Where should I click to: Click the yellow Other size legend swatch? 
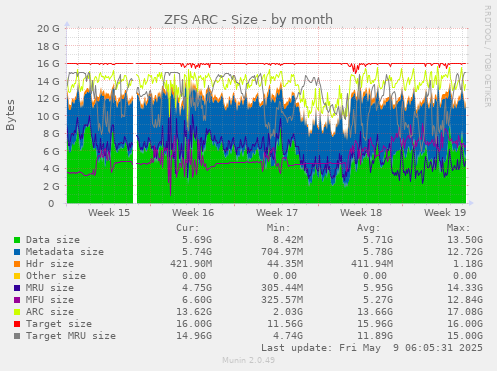(x=17, y=276)
